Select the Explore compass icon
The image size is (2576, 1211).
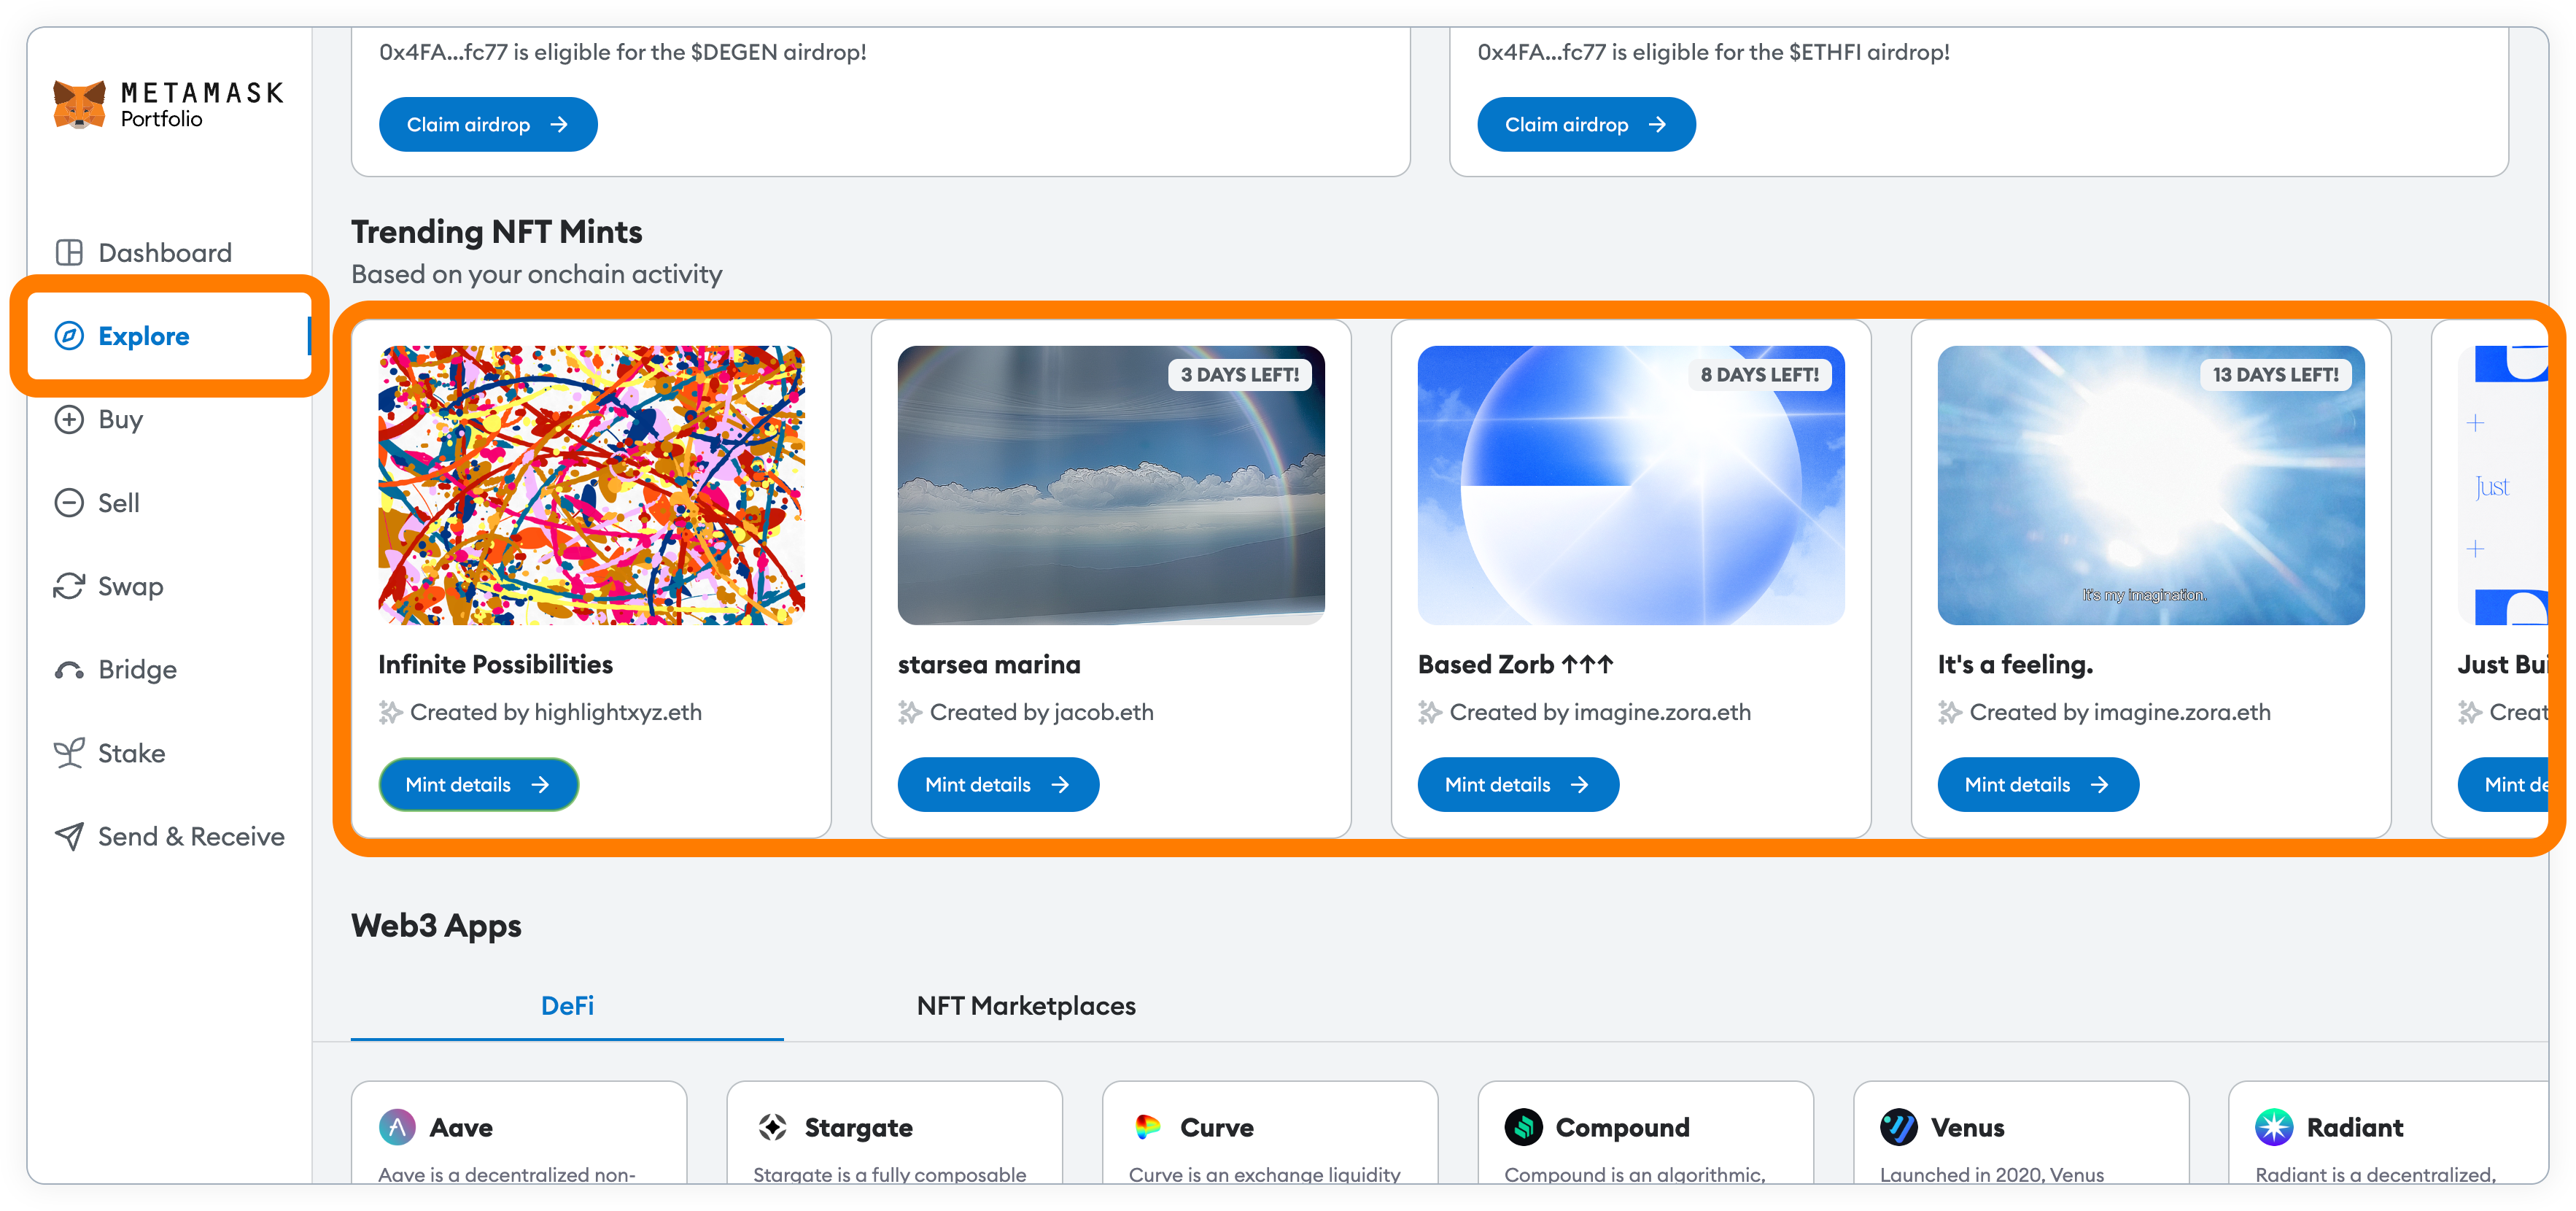(x=69, y=336)
